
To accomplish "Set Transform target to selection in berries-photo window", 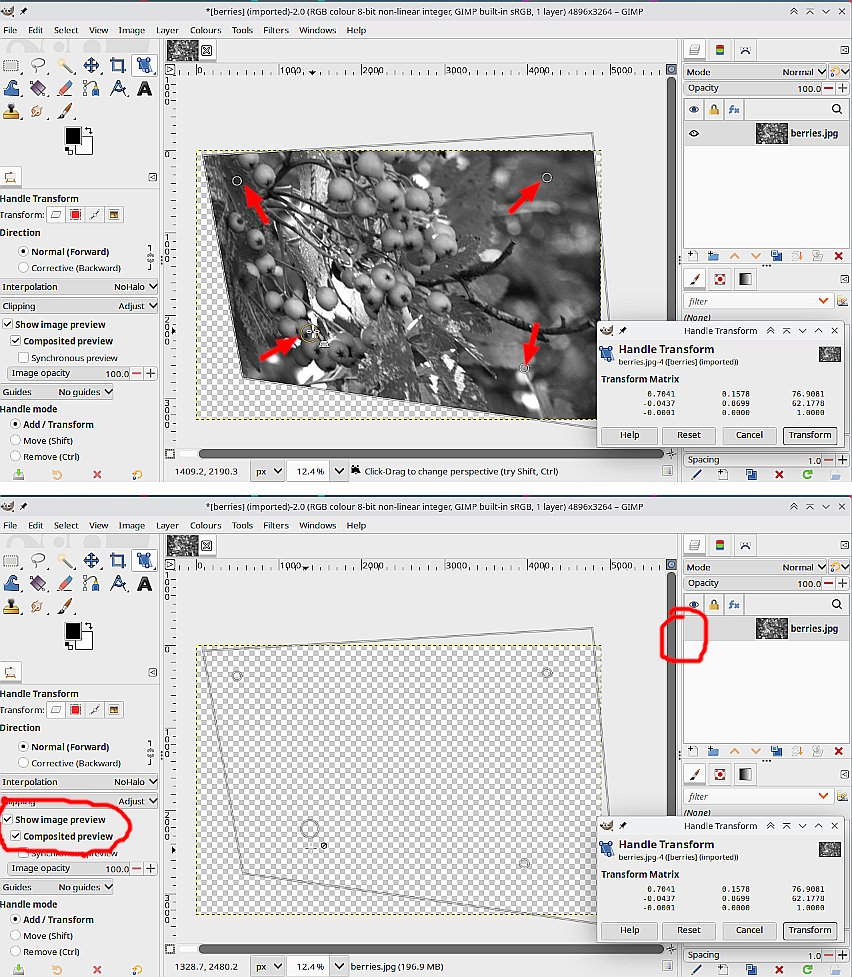I will 75,215.
